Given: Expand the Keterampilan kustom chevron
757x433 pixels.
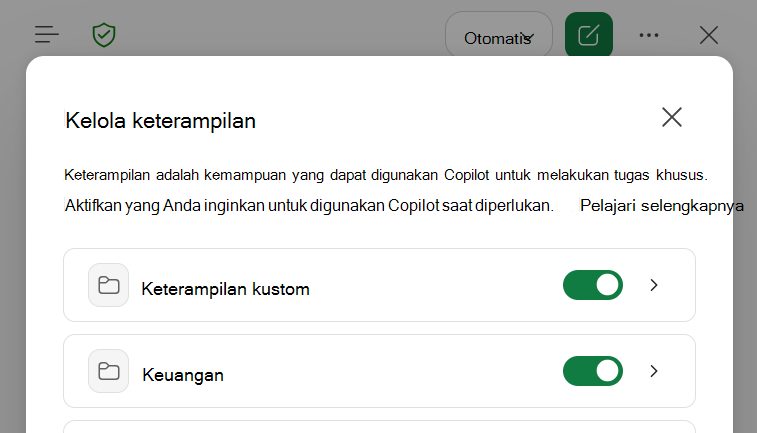Looking at the screenshot, I should (654, 285).
